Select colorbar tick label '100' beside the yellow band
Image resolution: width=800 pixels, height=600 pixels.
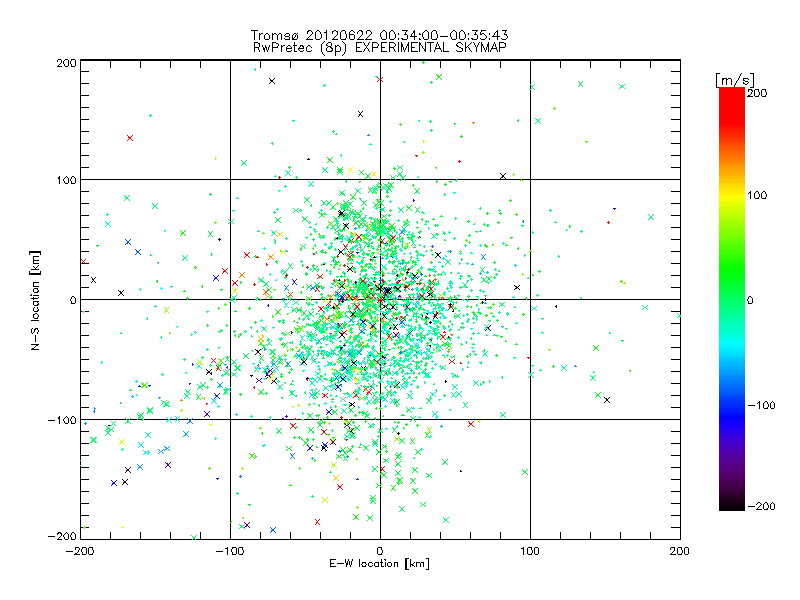pyautogui.click(x=757, y=195)
